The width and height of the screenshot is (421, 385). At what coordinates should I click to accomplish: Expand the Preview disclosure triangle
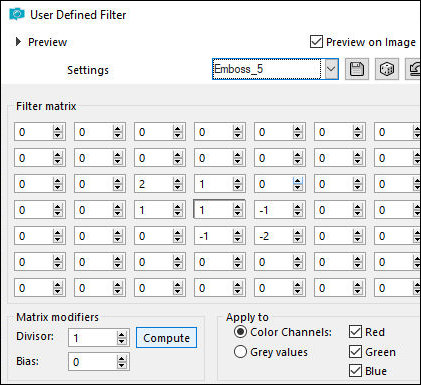(18, 42)
